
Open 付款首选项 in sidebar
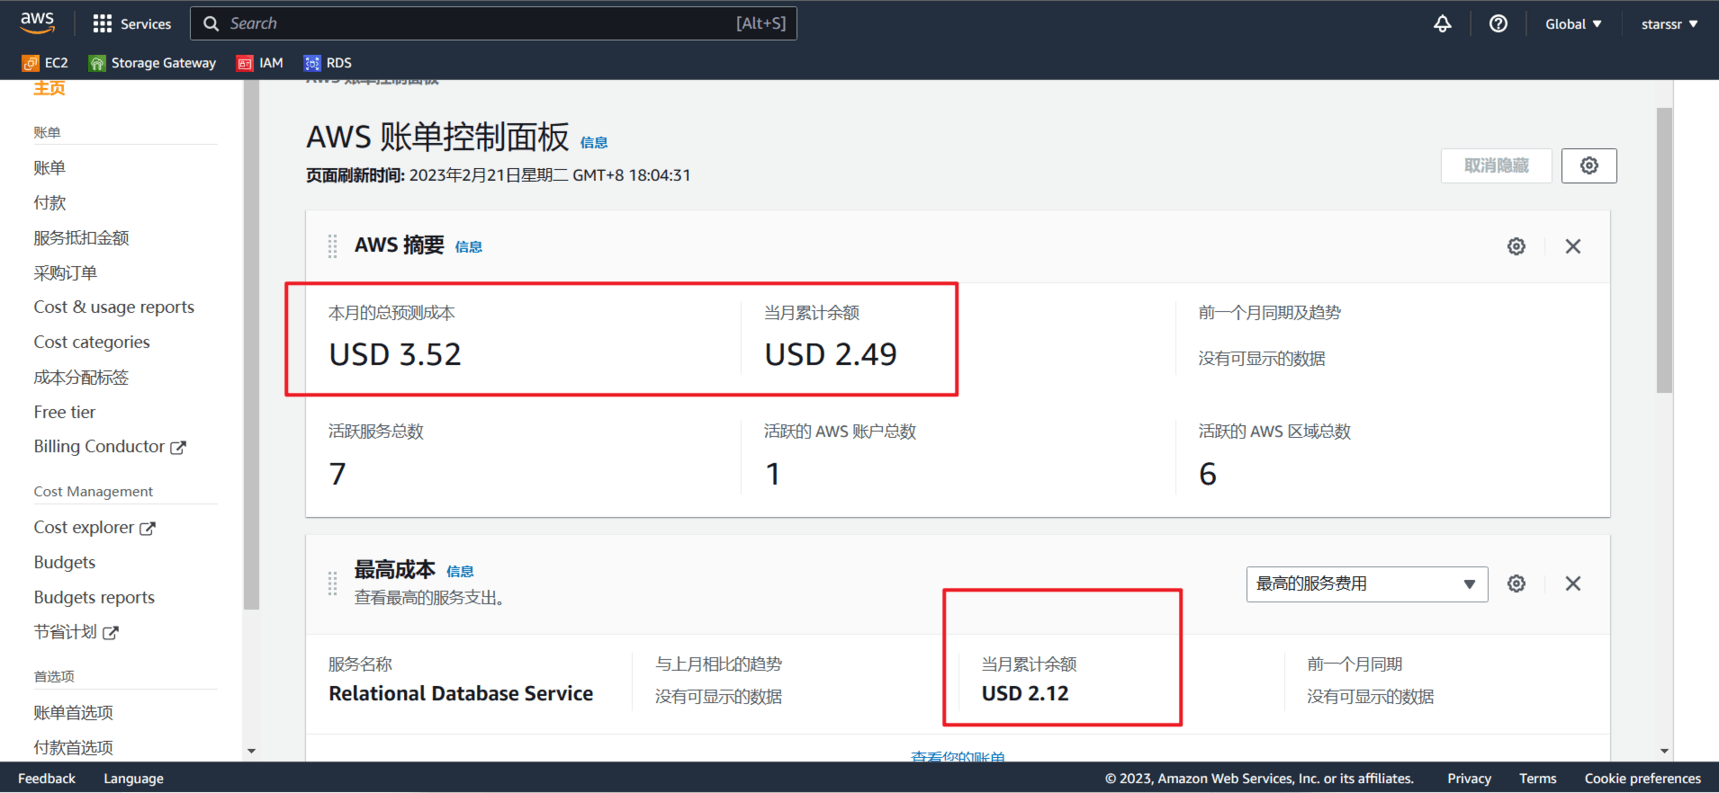73,747
